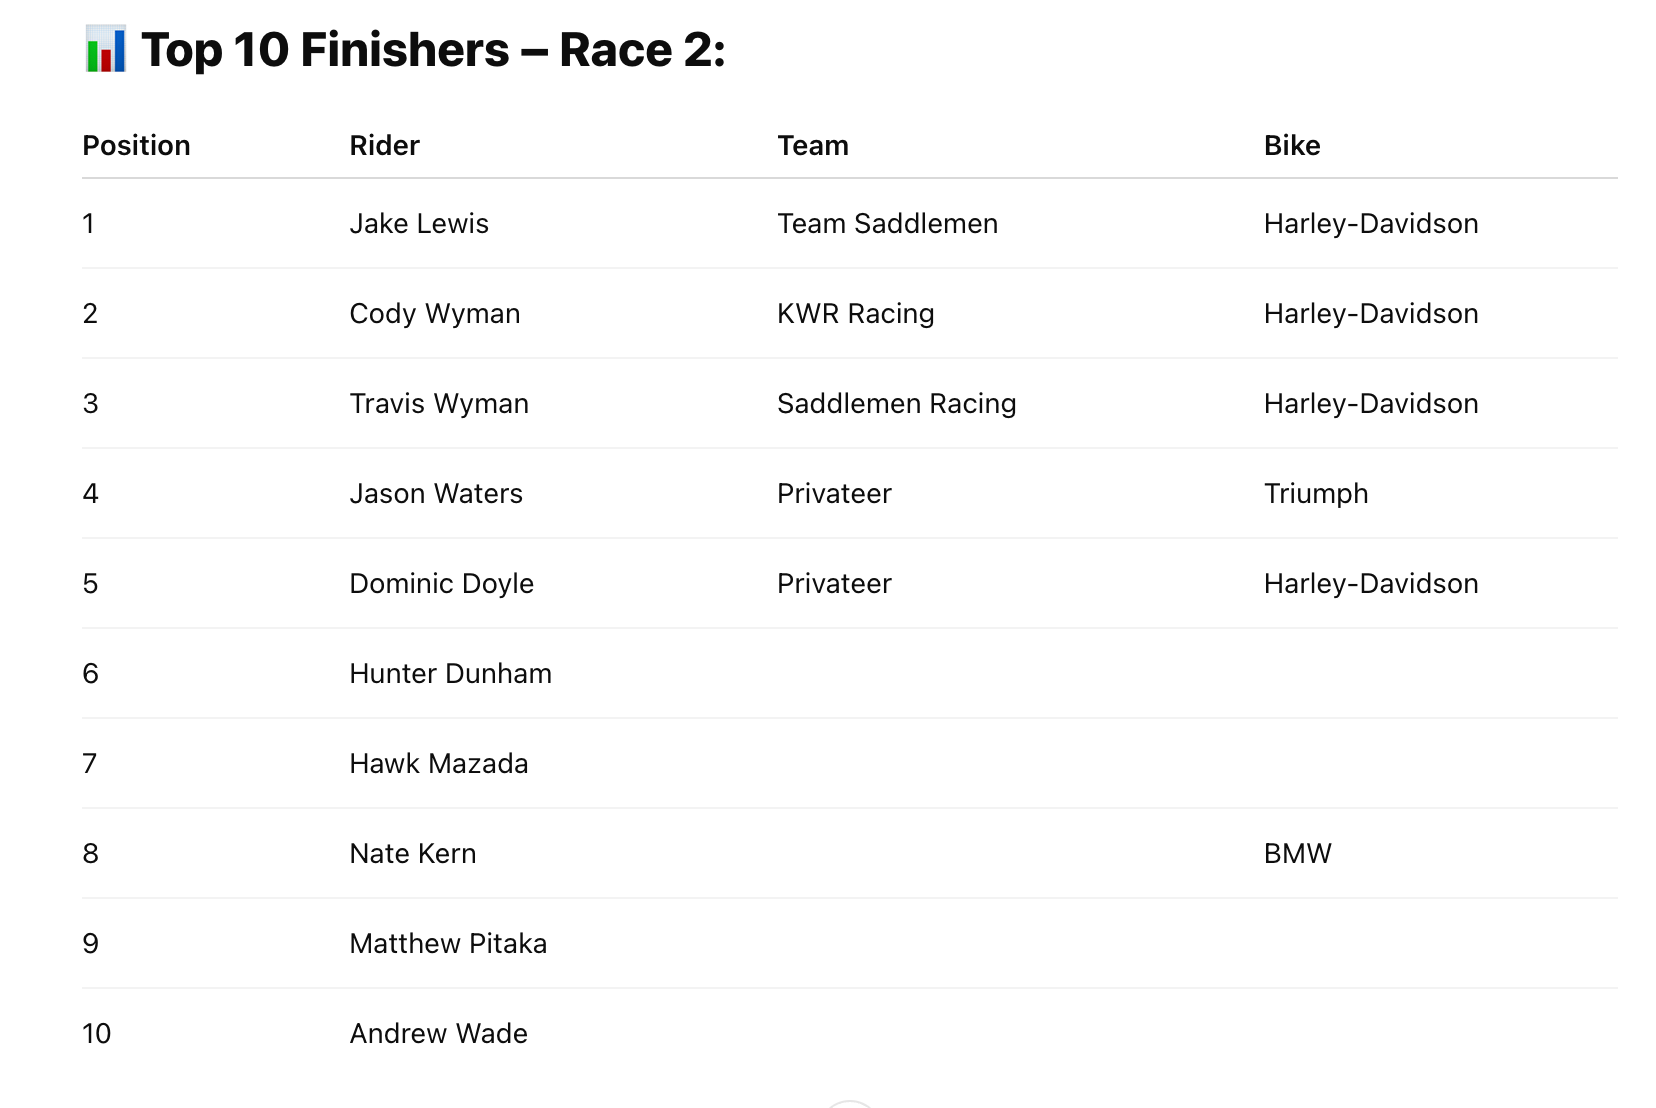Select the Position column header

136,146
